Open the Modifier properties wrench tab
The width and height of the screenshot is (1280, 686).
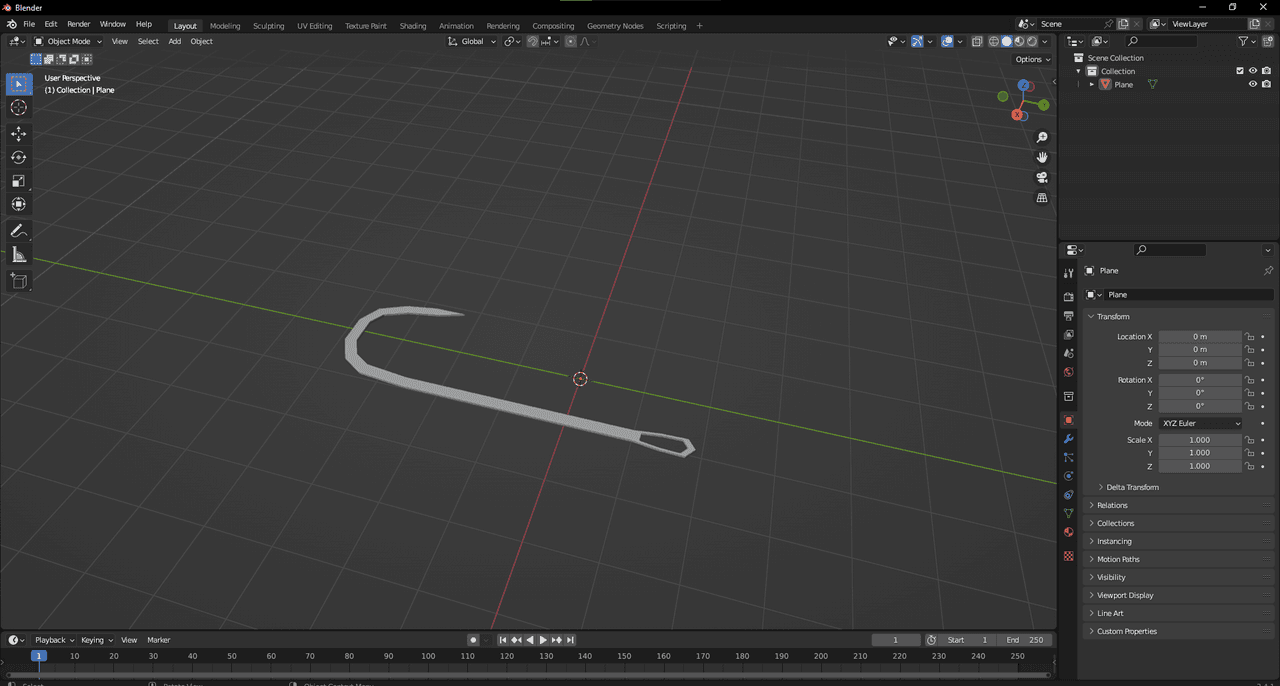[x=1068, y=439]
